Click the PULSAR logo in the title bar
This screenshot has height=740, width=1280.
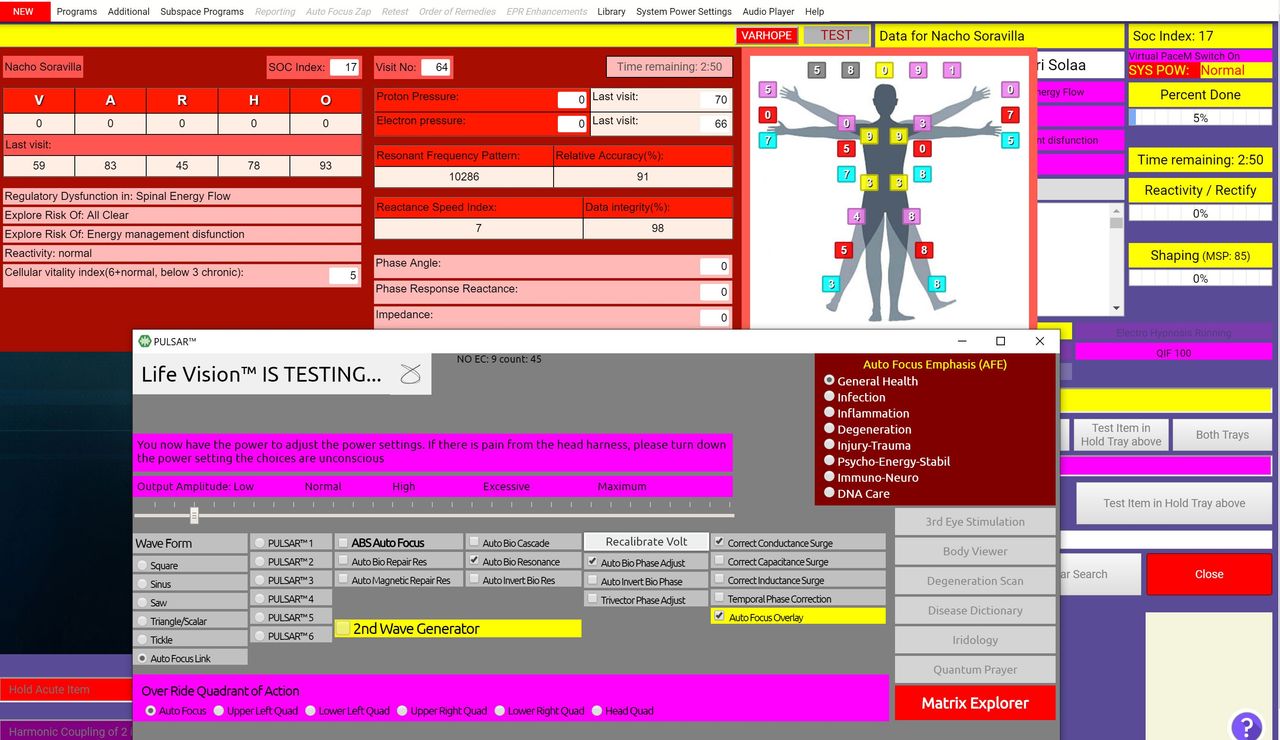click(x=145, y=341)
